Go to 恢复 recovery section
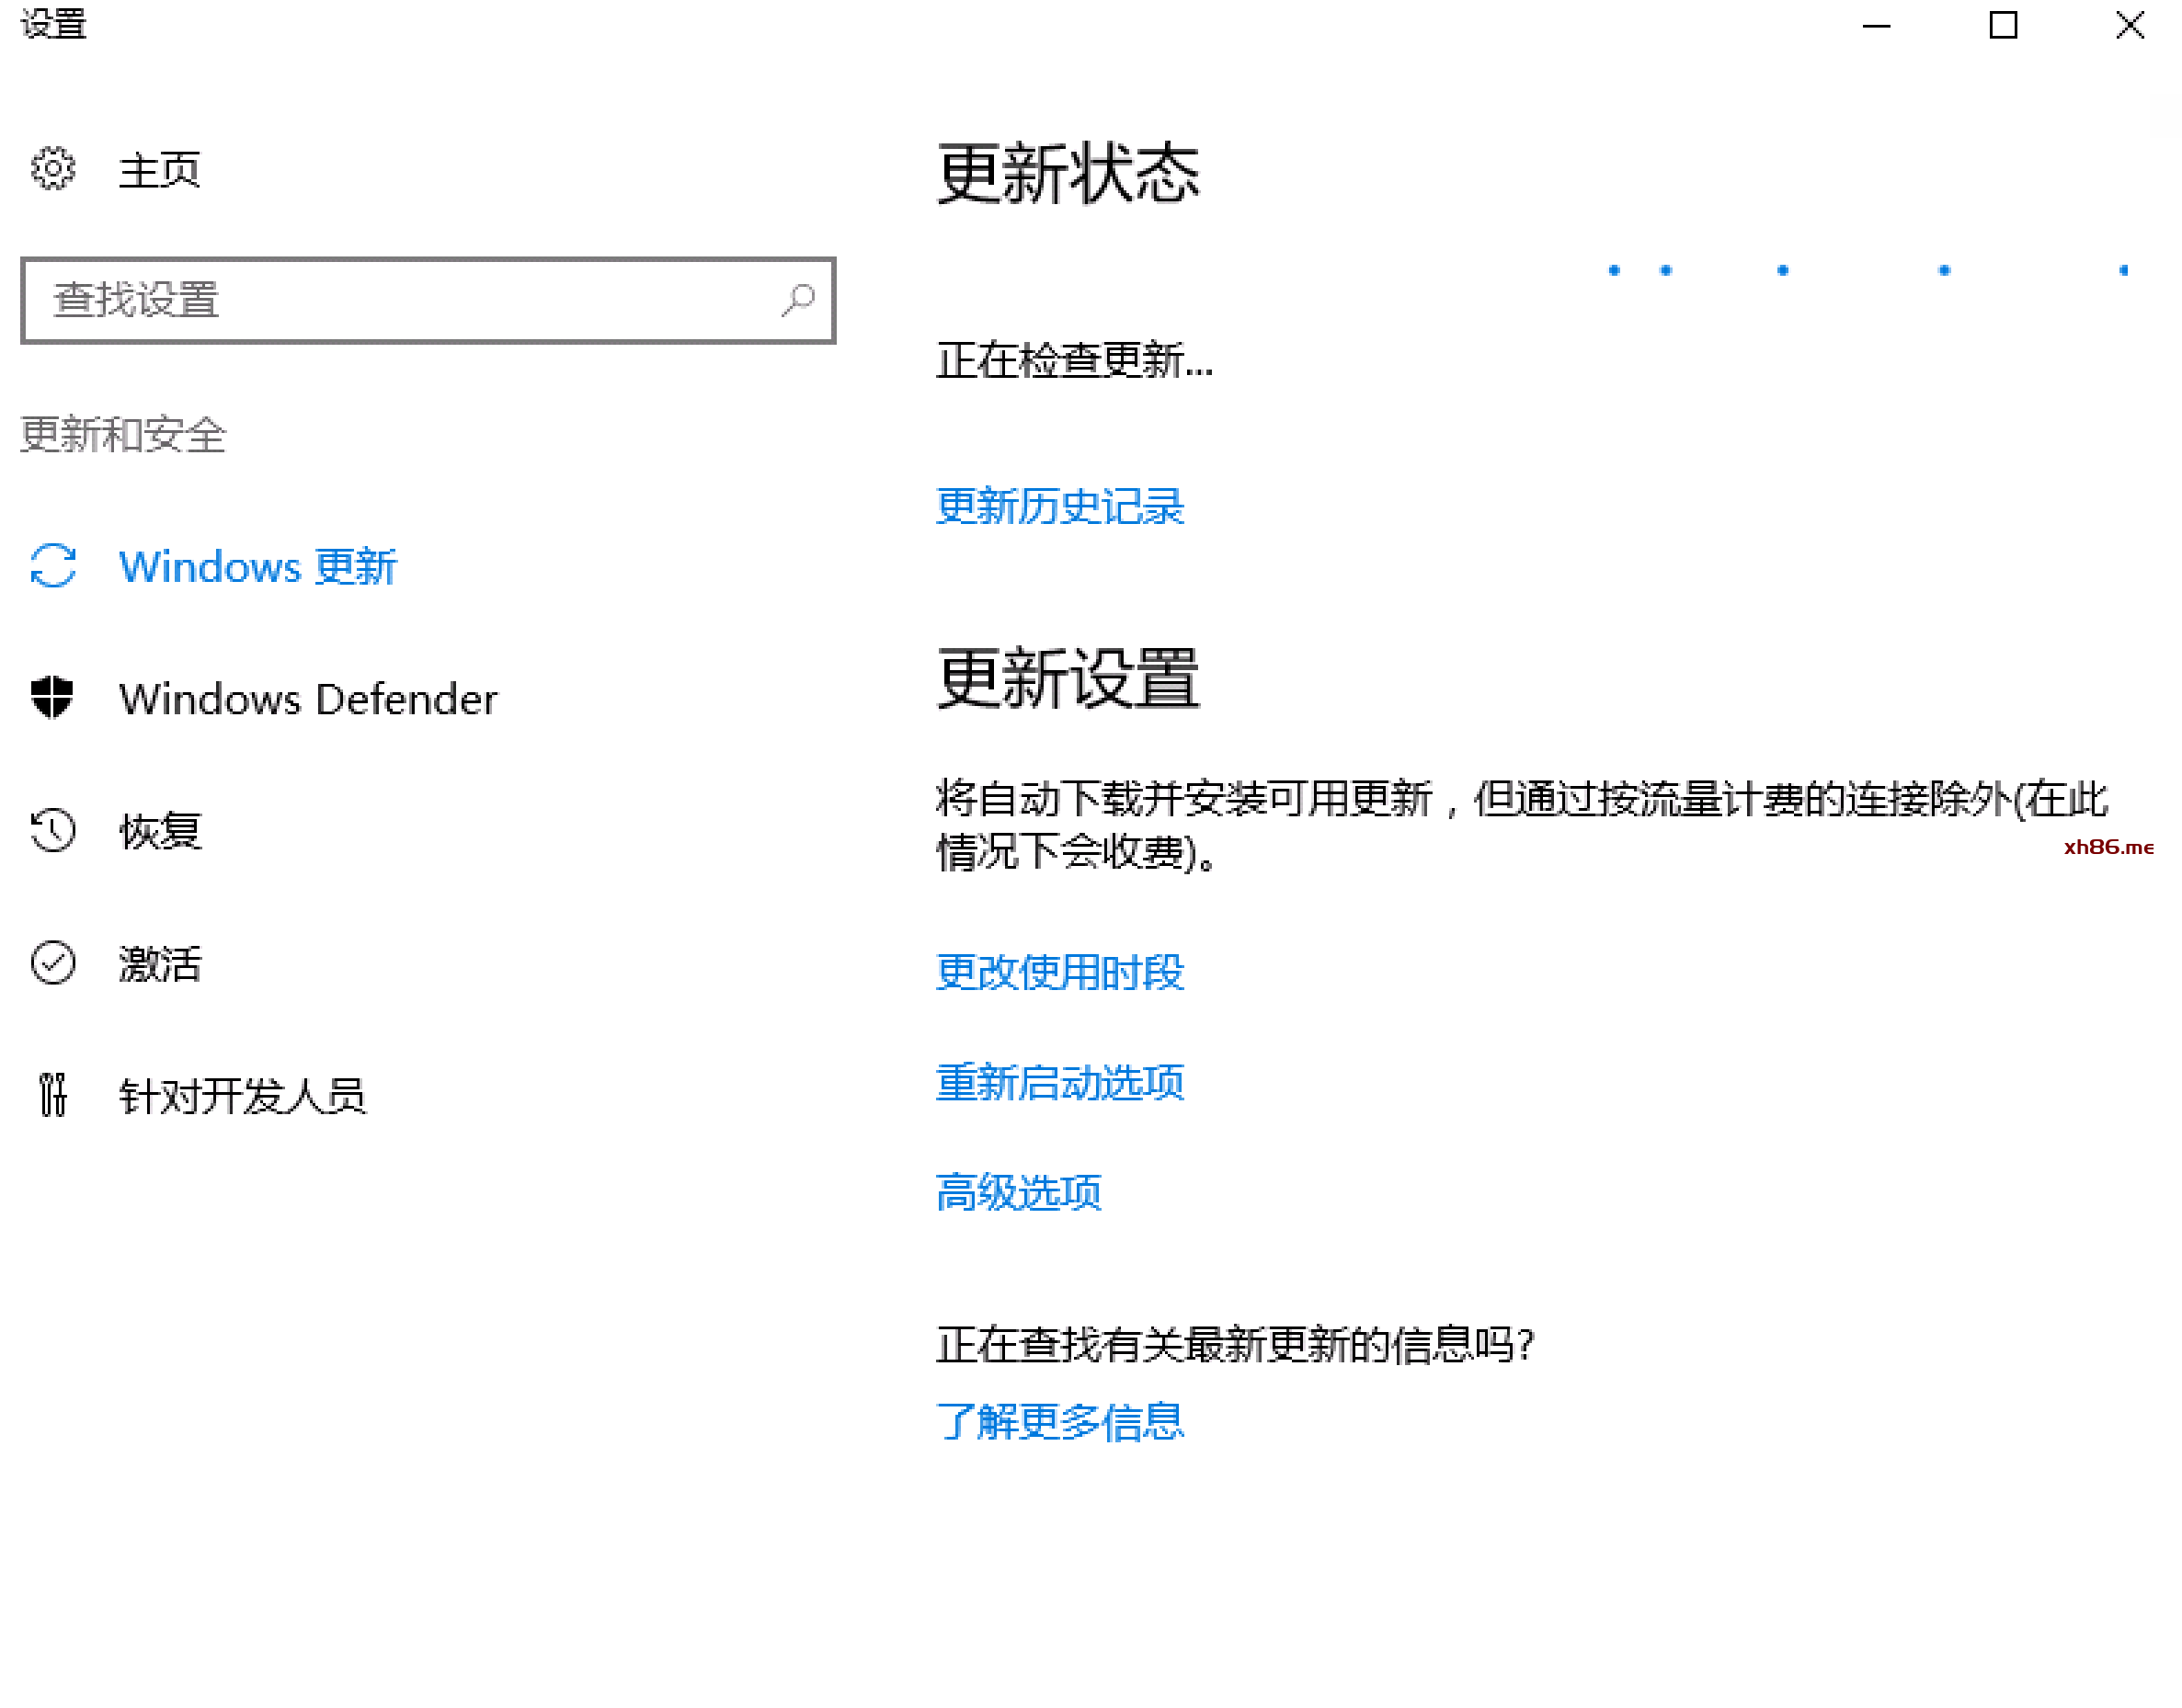Screen dimensions: 2182x1708 click(x=160, y=831)
